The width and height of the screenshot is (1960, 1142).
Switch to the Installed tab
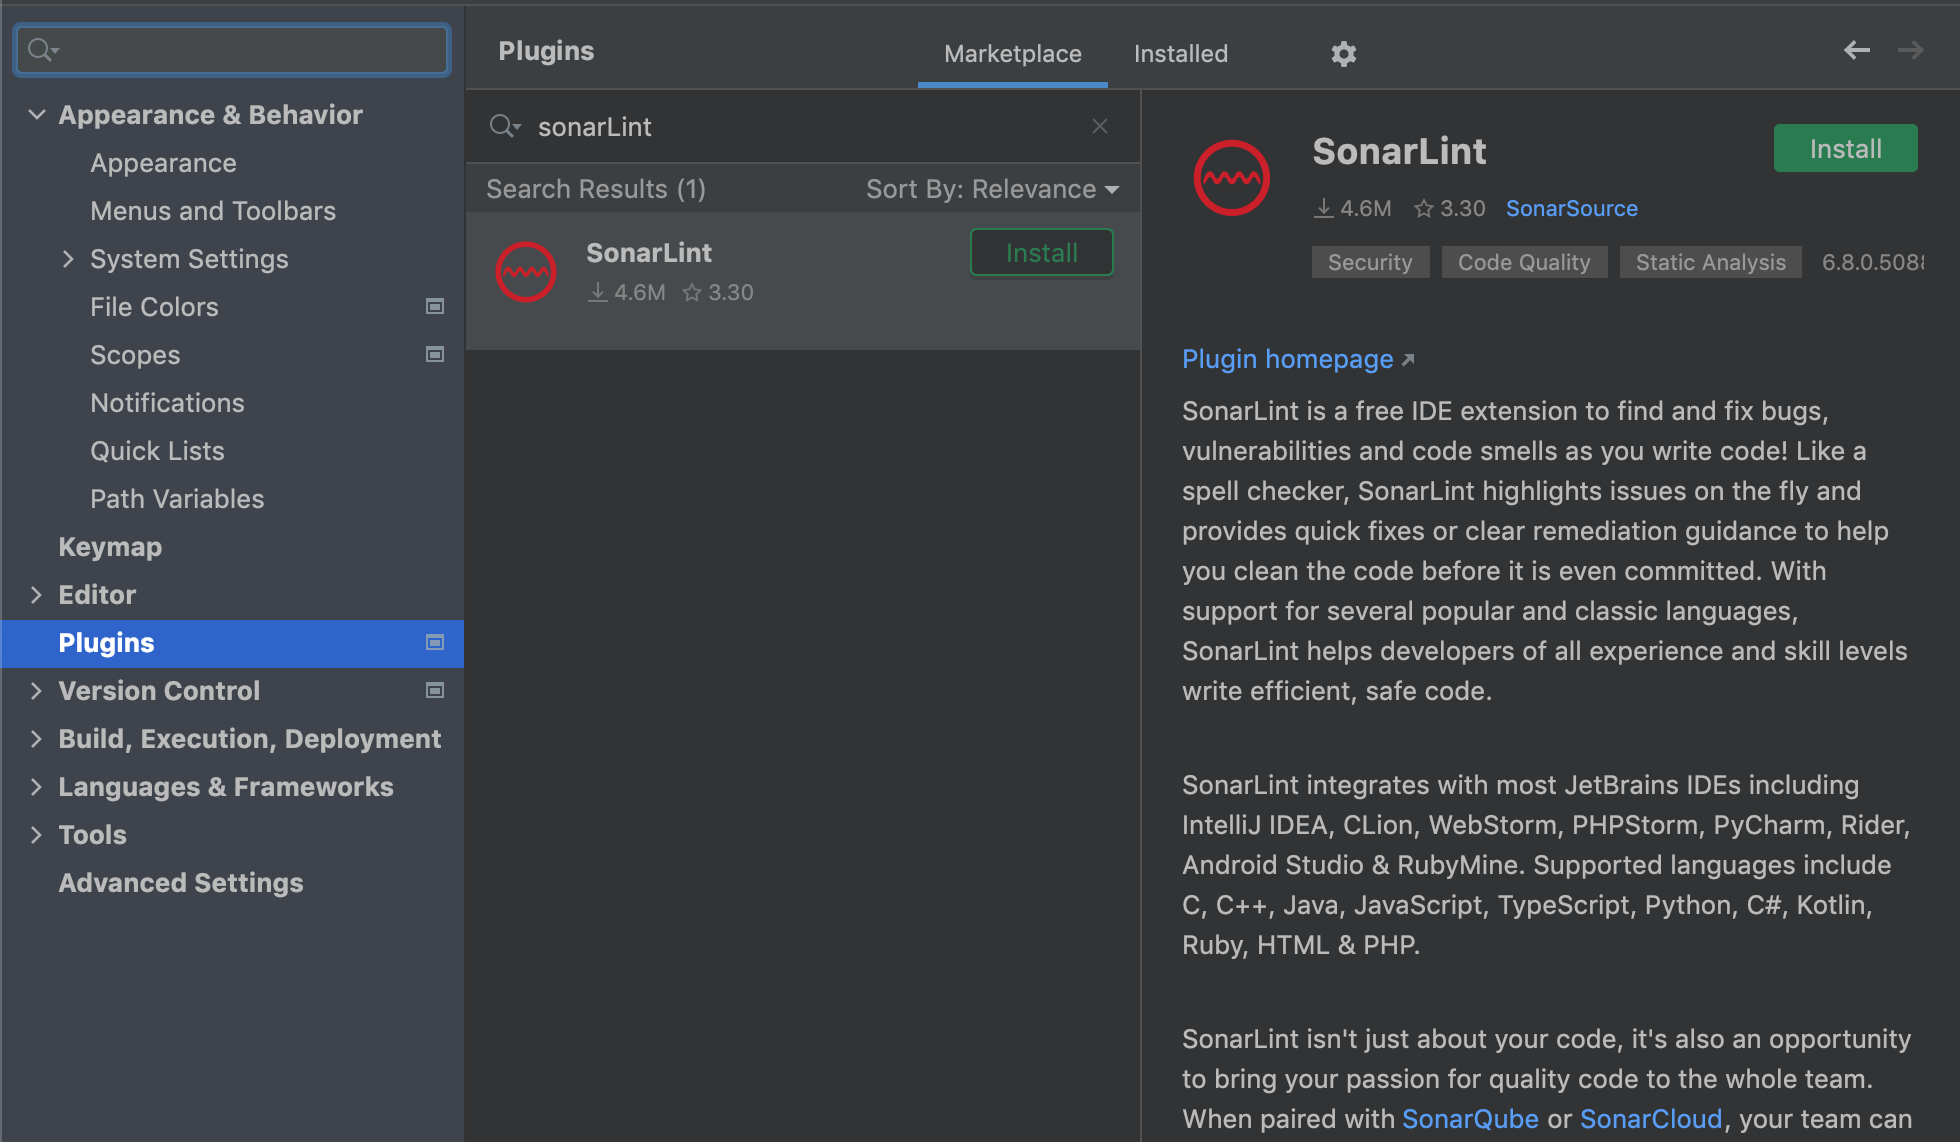tap(1180, 54)
